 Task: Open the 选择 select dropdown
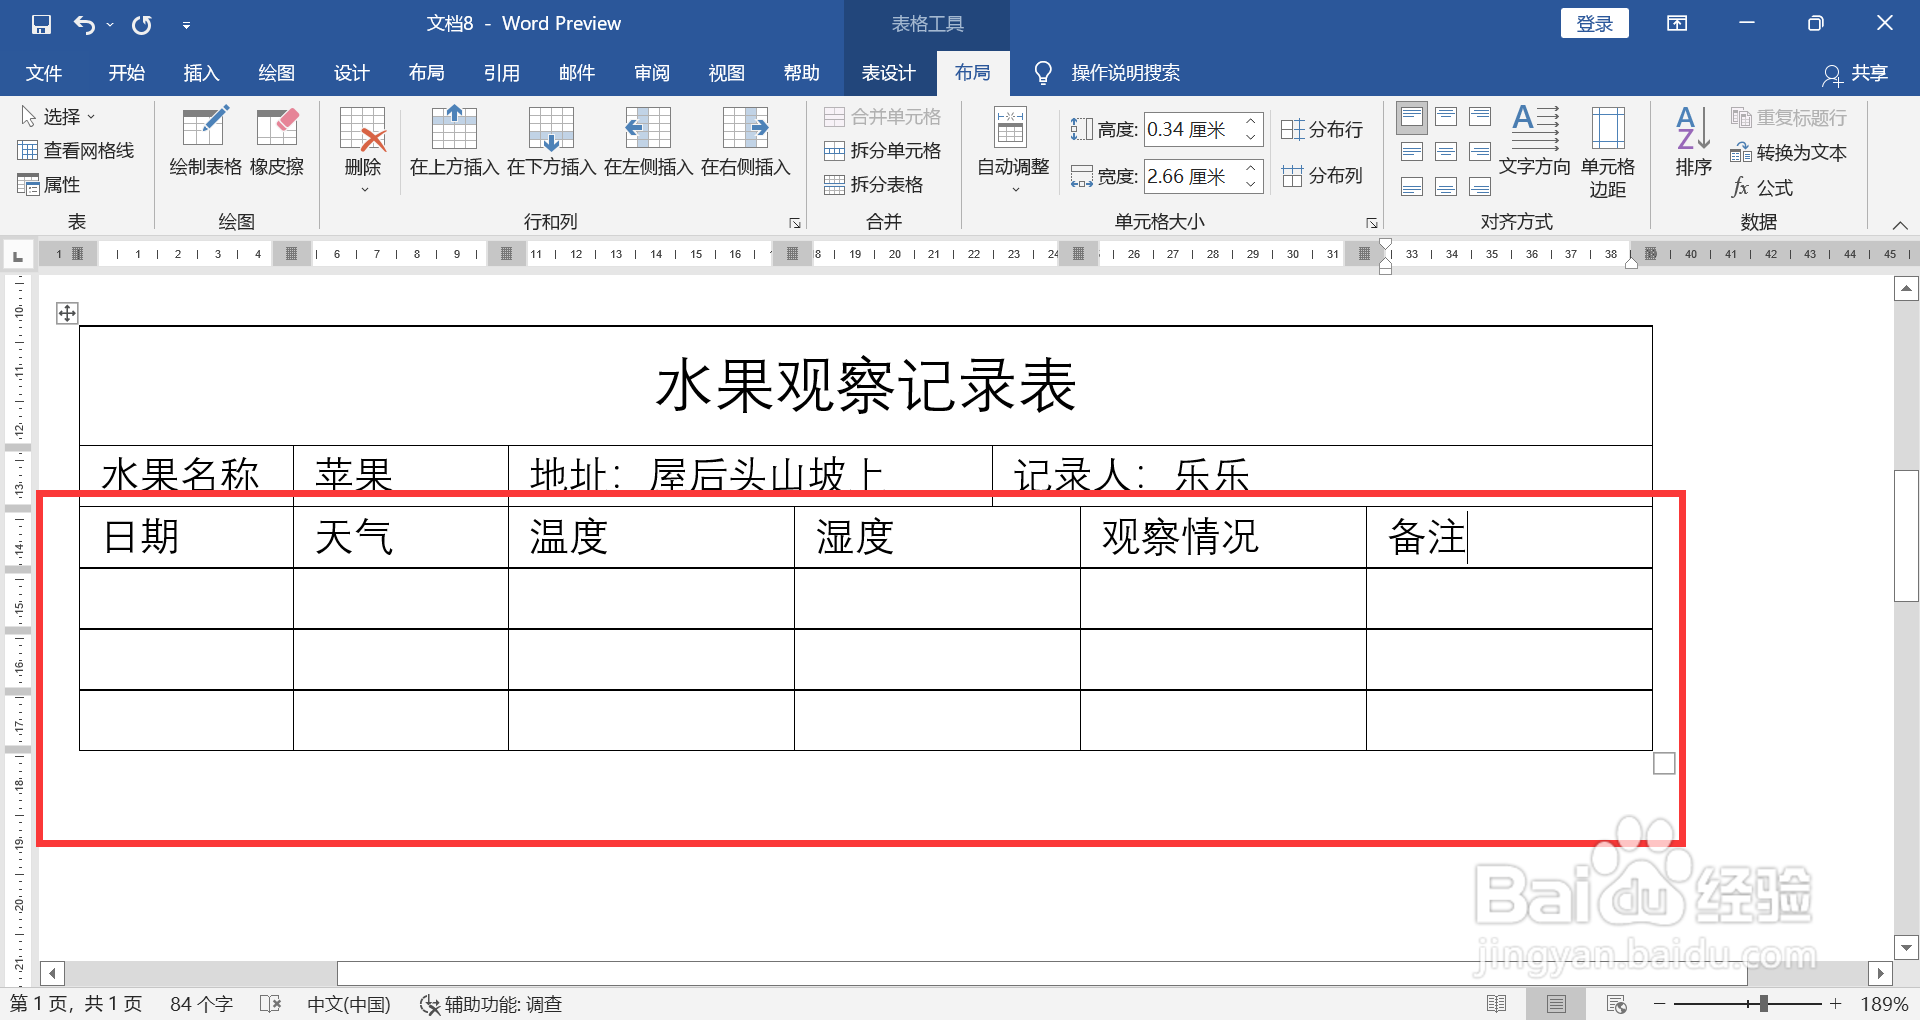[60, 115]
